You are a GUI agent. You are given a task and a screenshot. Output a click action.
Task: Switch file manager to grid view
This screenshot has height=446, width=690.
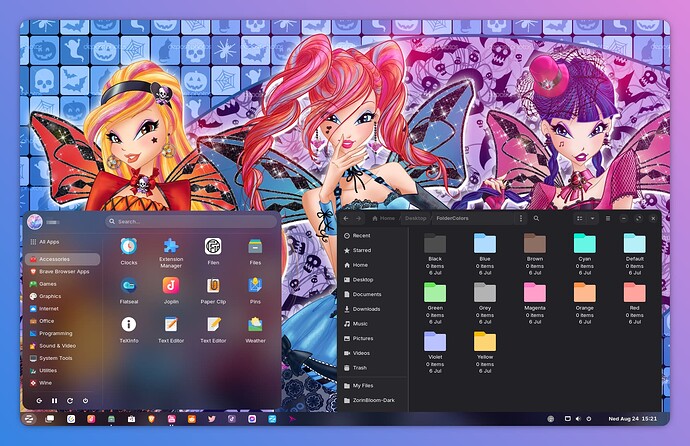[580, 218]
